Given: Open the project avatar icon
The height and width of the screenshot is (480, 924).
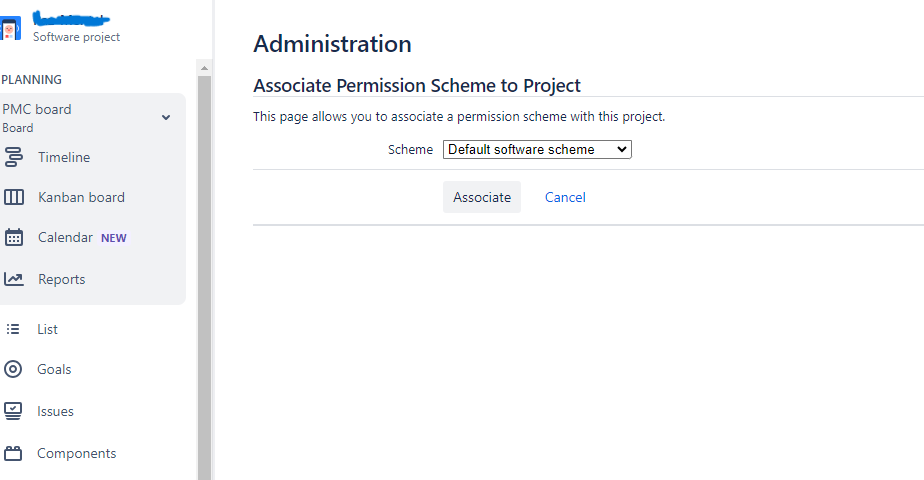Looking at the screenshot, I should 10,28.
